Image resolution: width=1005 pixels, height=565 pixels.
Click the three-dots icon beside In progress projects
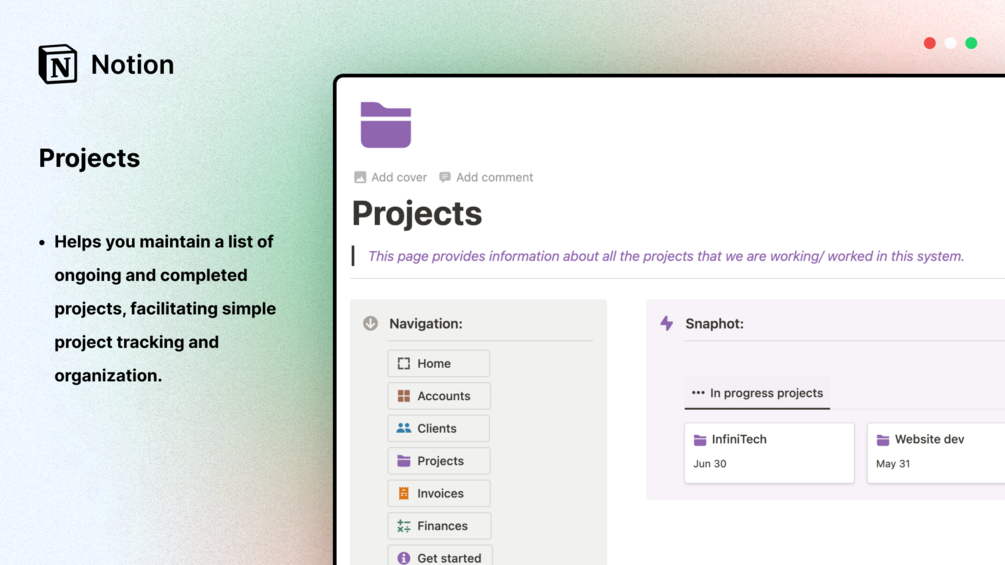tap(698, 393)
